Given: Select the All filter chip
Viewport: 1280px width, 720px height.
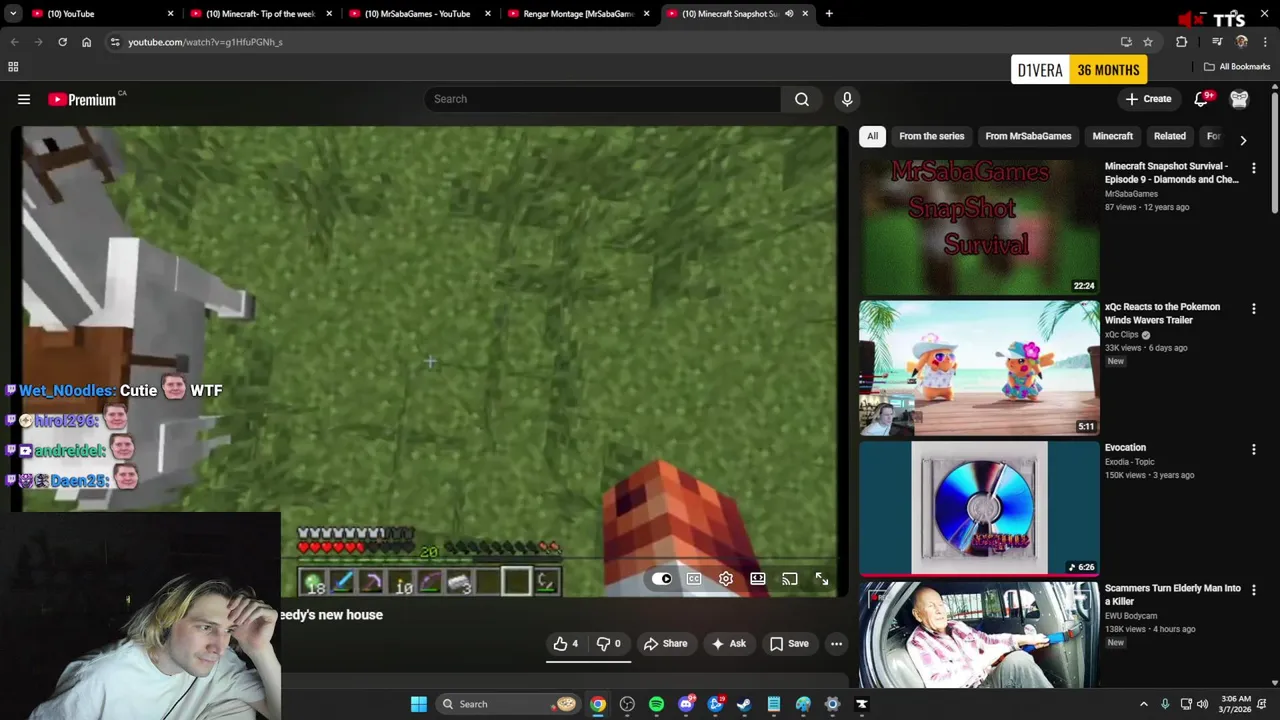Looking at the screenshot, I should pos(872,136).
